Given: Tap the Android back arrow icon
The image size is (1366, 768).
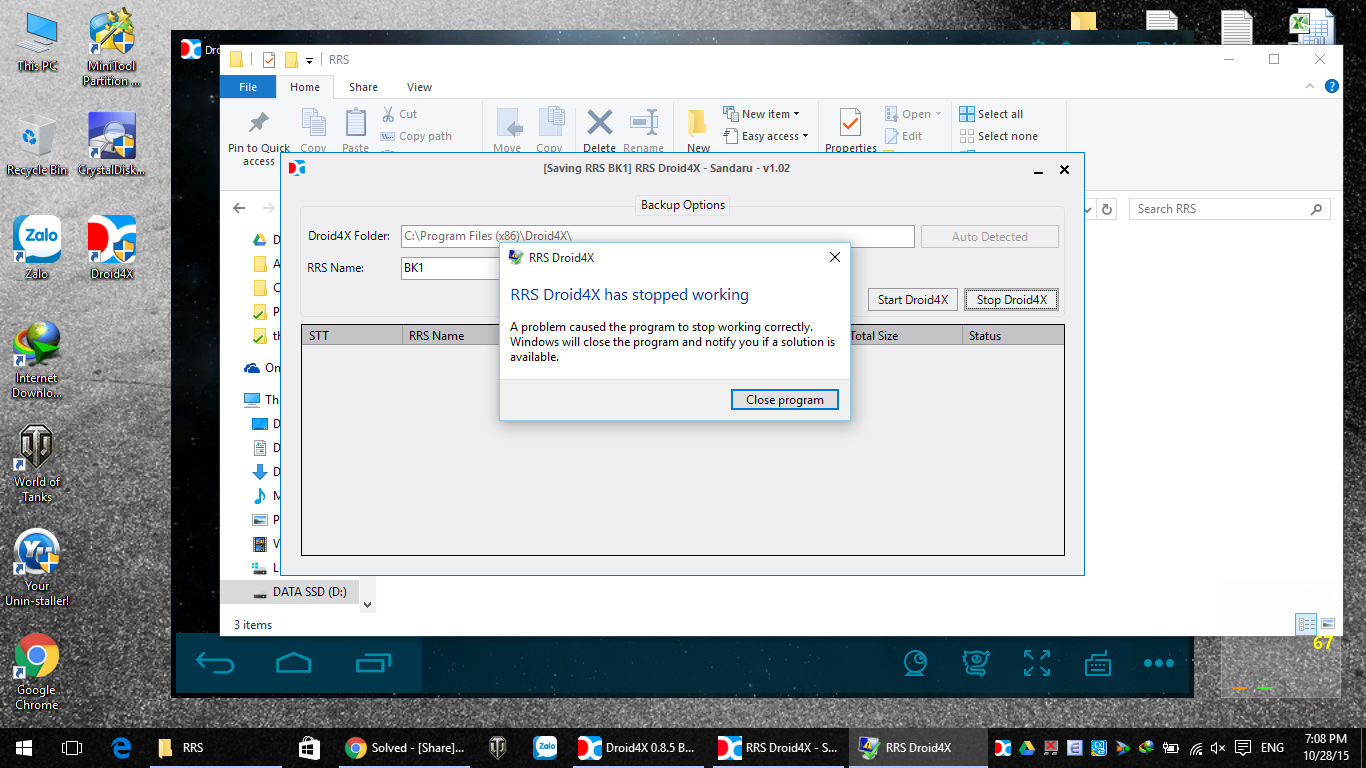Looking at the screenshot, I should click(215, 663).
